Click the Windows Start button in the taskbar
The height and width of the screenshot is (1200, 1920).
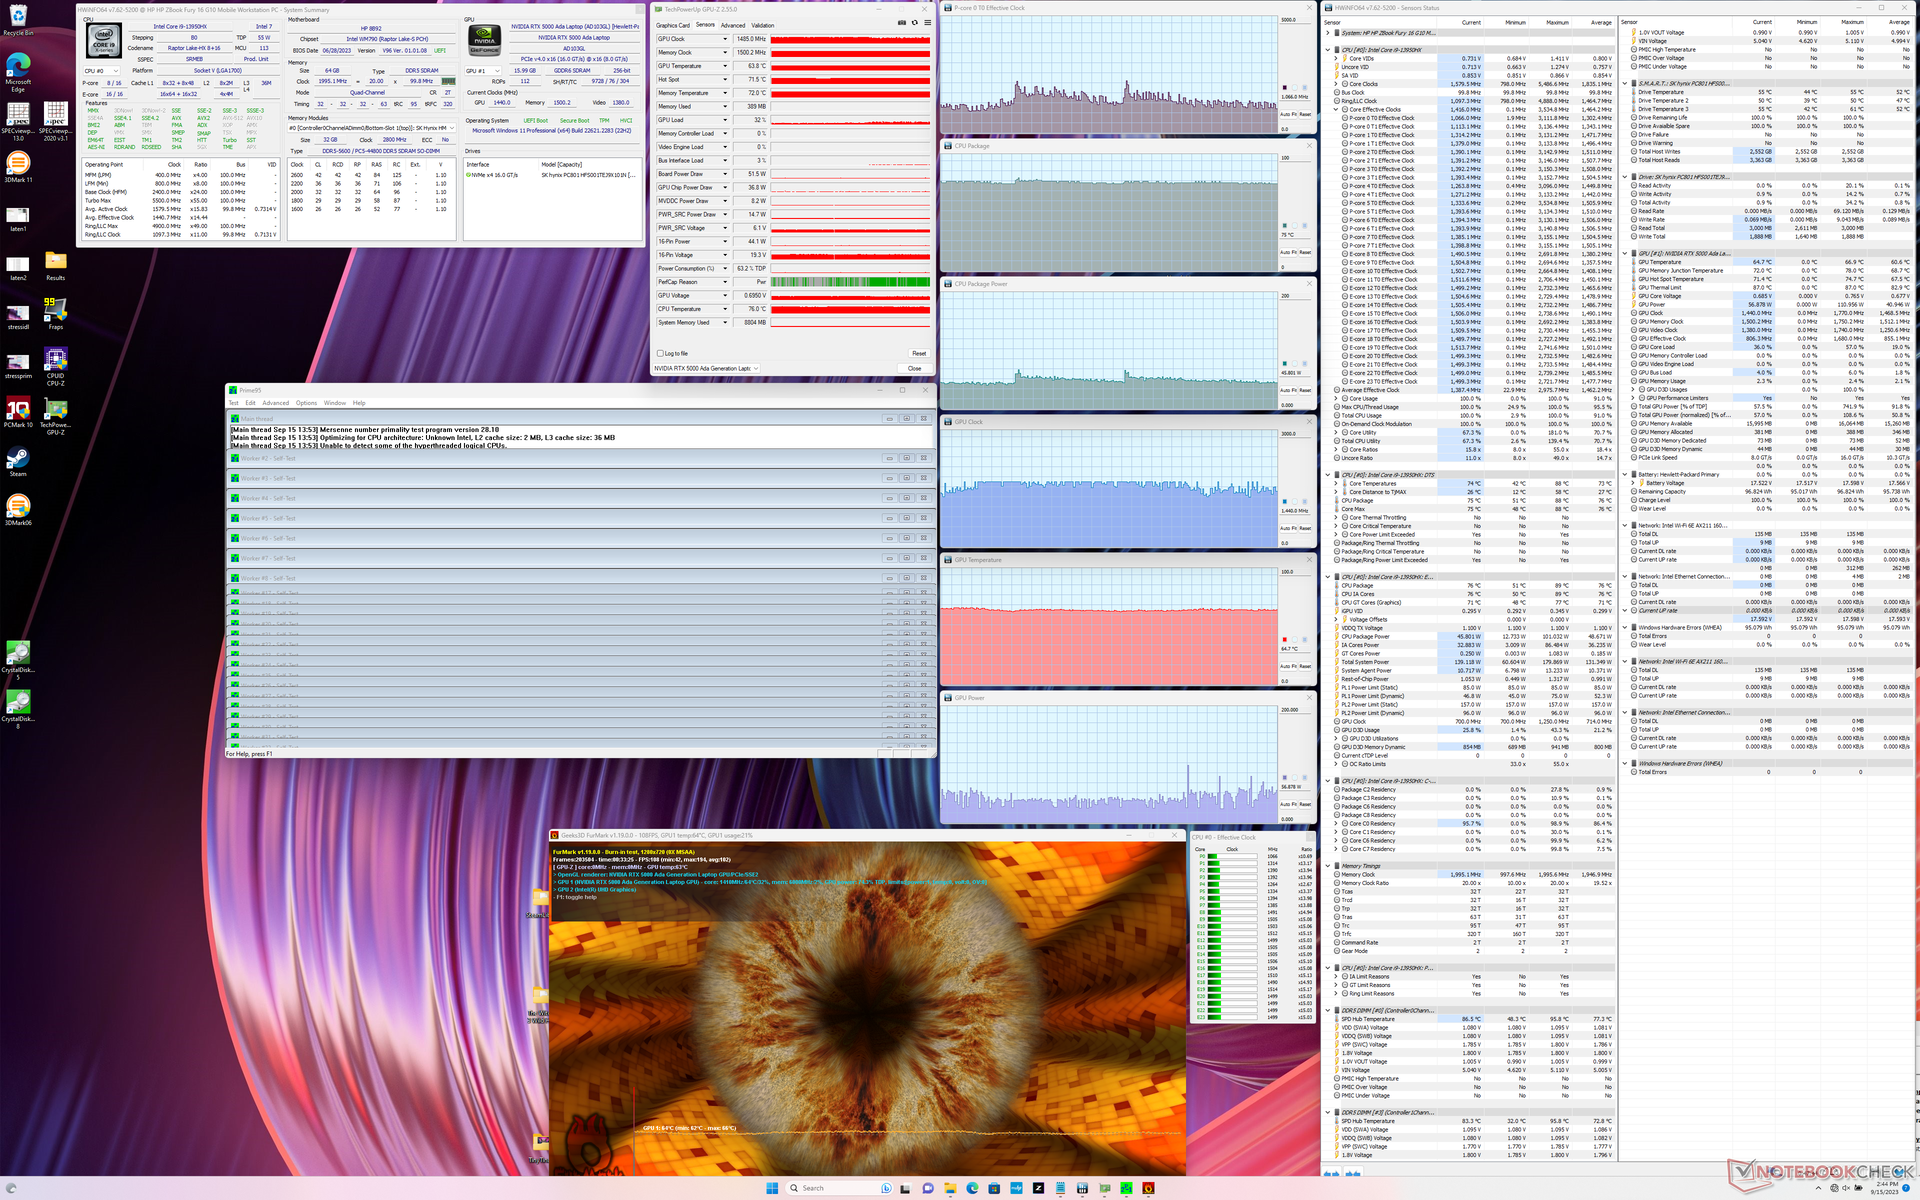coord(772,1188)
